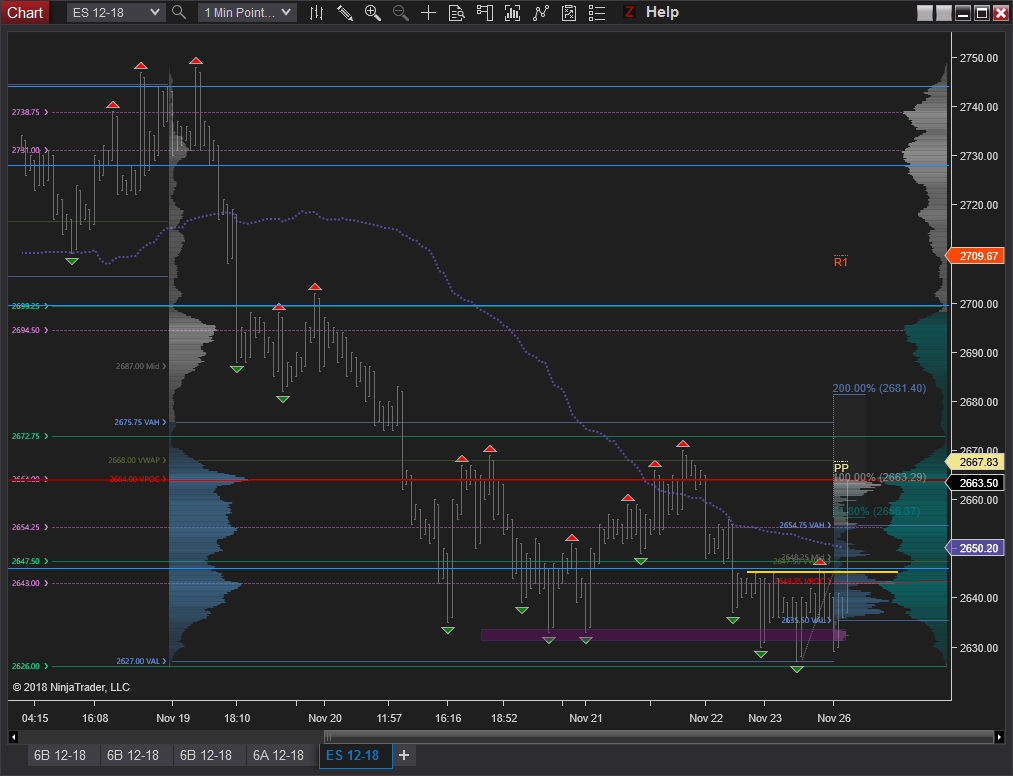Open the chart trader icon

pos(485,12)
